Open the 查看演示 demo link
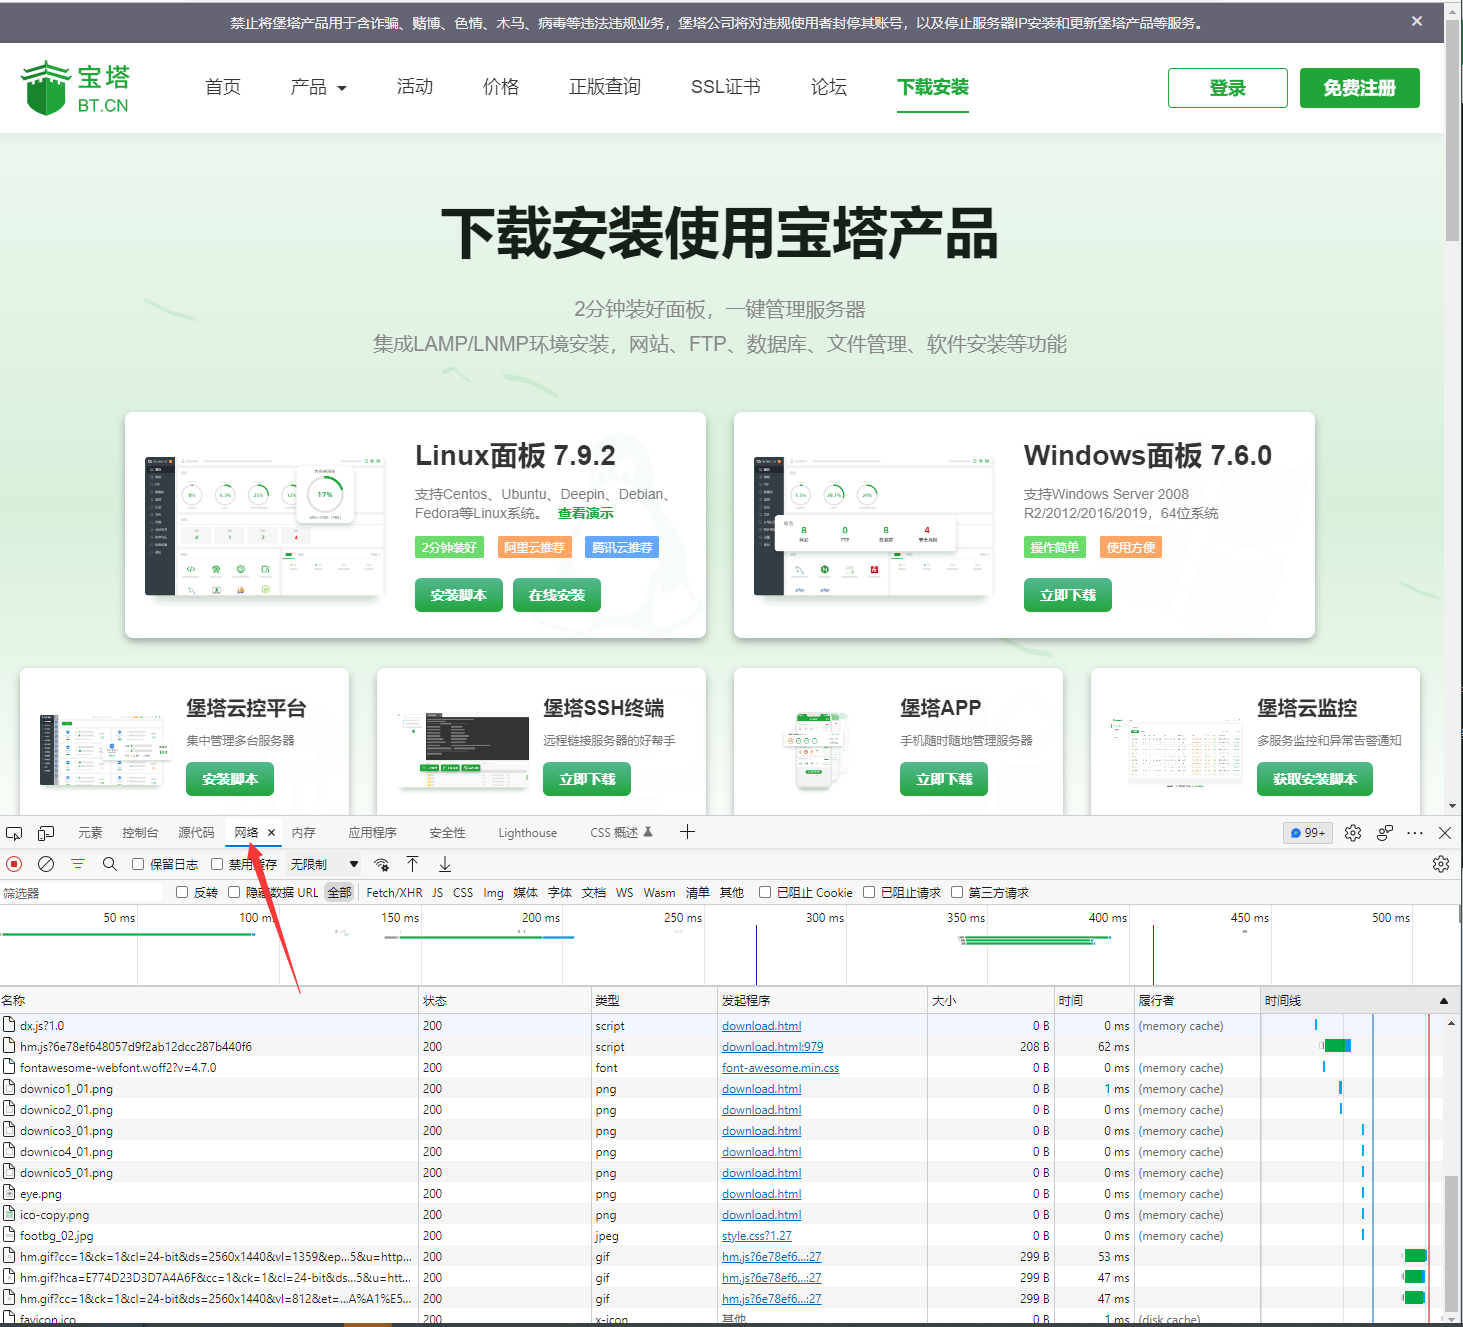This screenshot has width=1463, height=1327. [x=585, y=513]
